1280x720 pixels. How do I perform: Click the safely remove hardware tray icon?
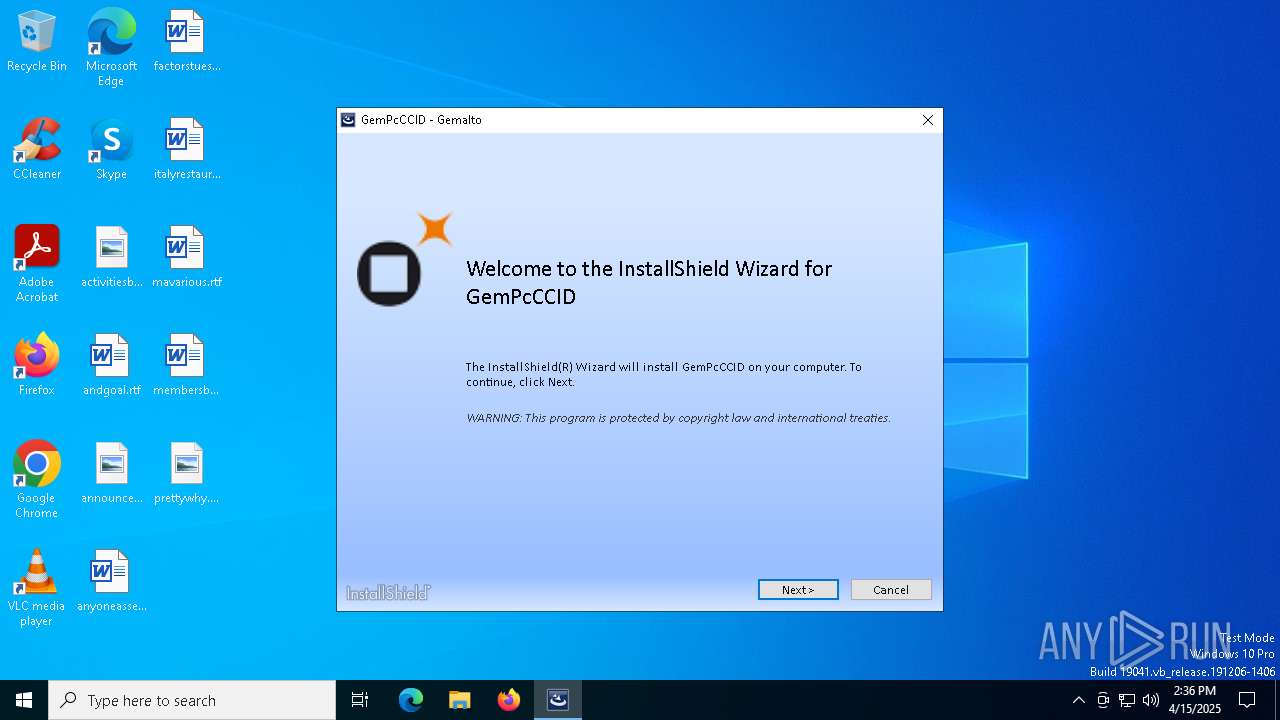point(1103,700)
